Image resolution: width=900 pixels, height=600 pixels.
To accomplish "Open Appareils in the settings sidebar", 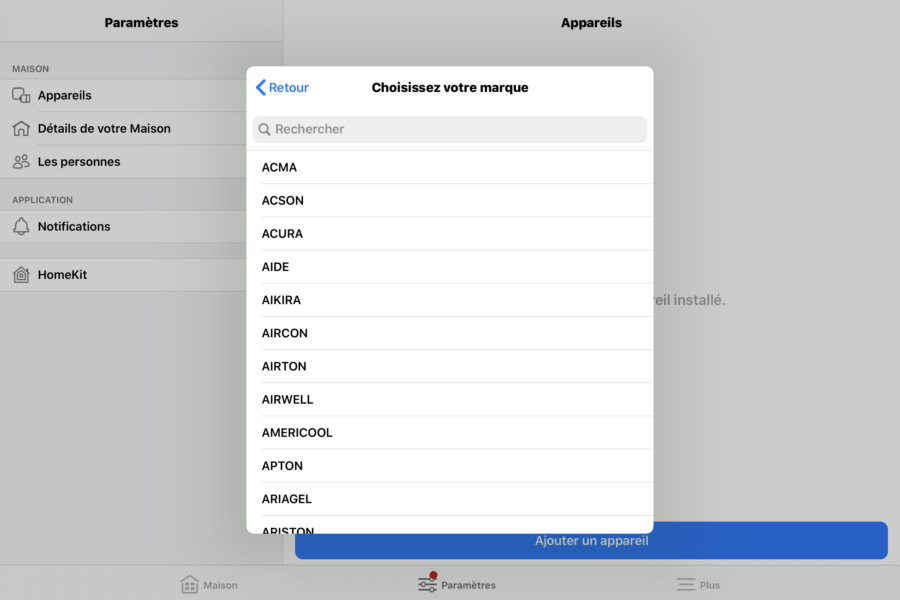I will [123, 95].
